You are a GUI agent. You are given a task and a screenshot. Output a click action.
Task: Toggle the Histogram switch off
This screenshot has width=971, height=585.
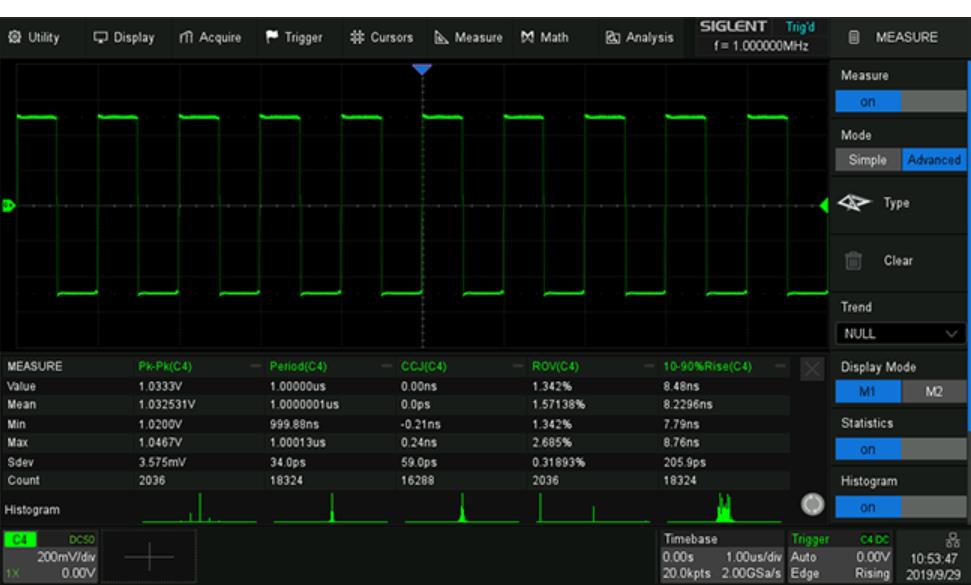898,508
